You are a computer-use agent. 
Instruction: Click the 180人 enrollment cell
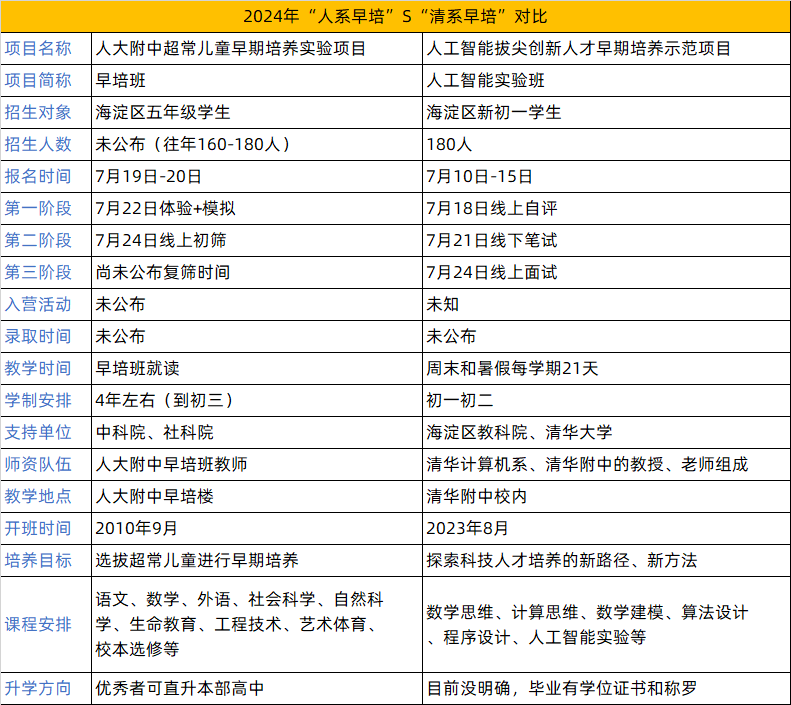click(x=449, y=144)
